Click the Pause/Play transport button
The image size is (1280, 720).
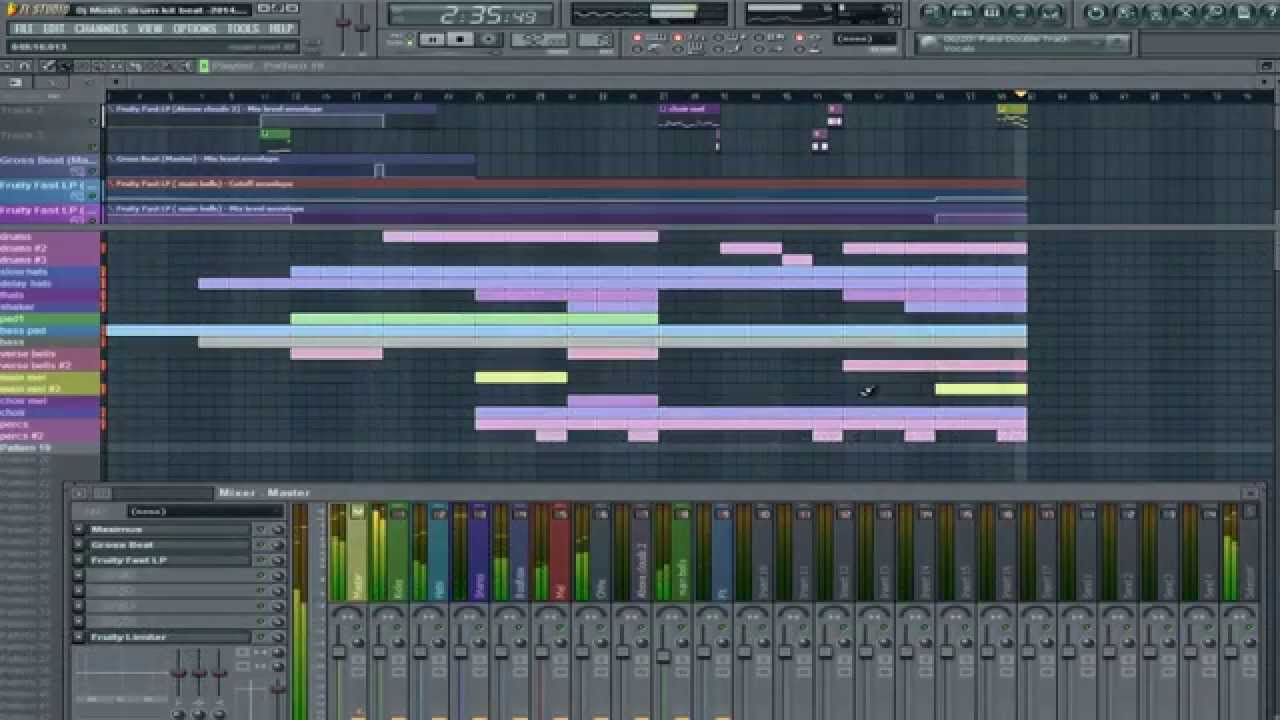click(x=433, y=39)
